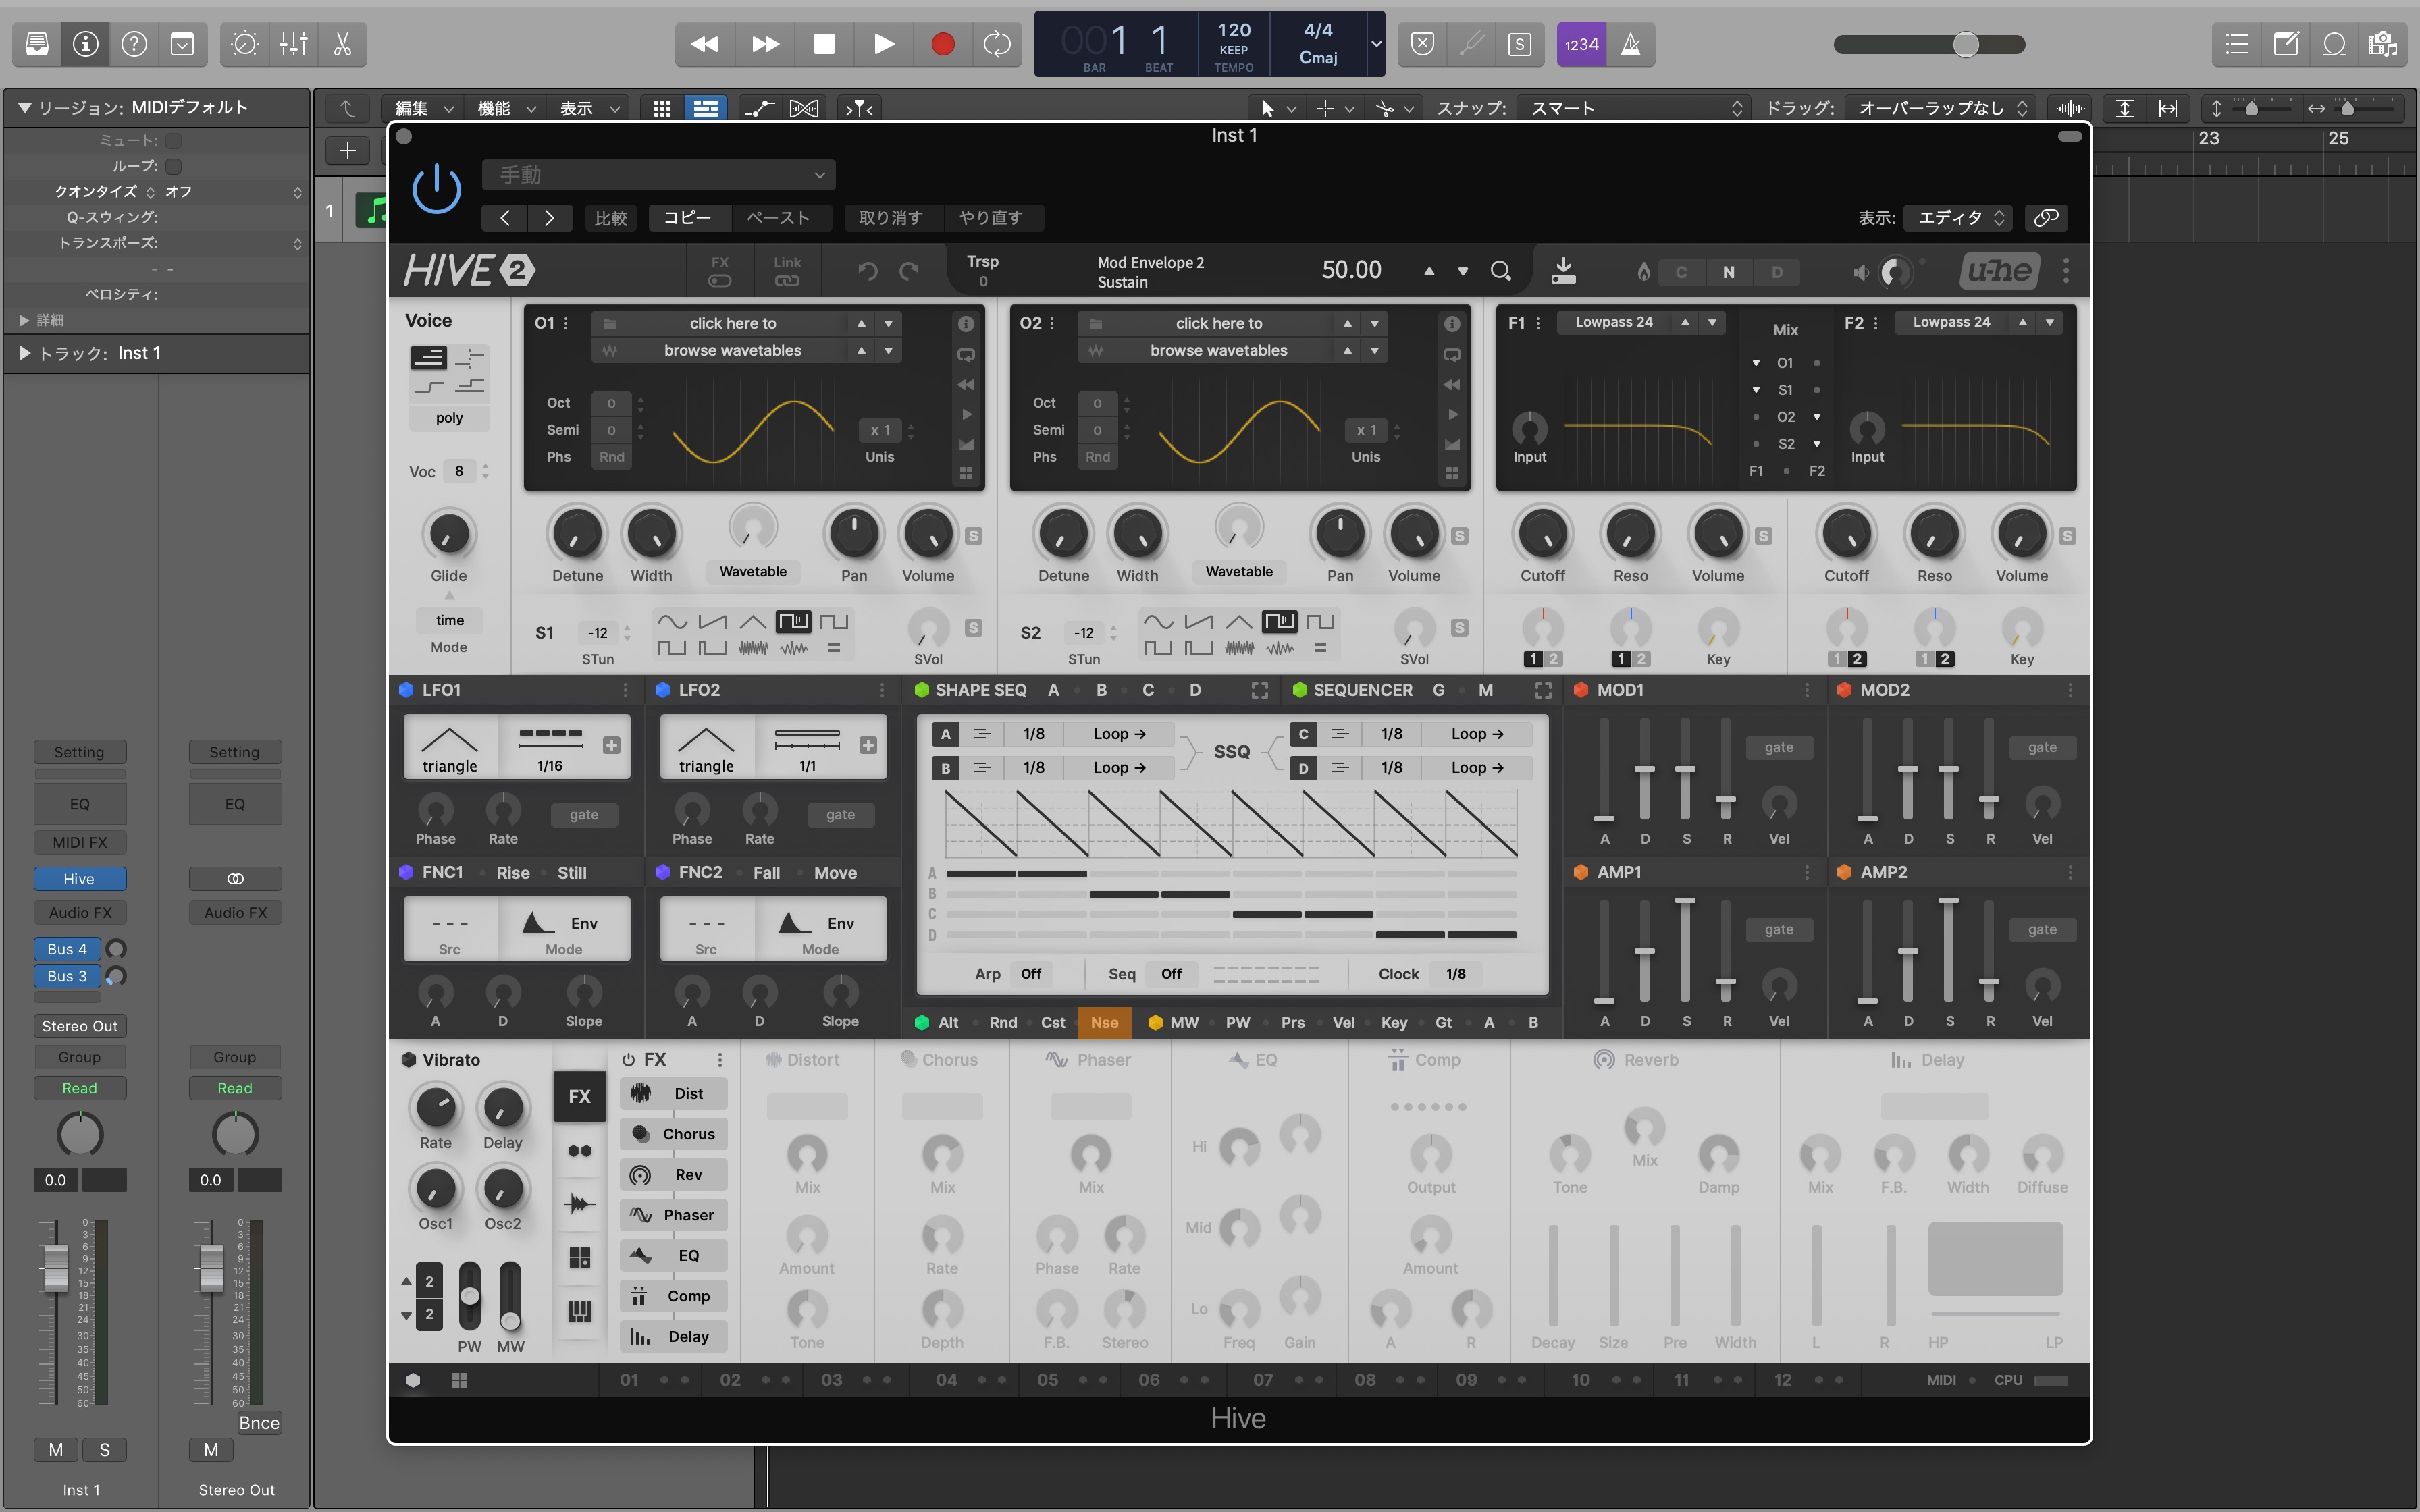This screenshot has width=2420, height=1512.
Task: Open the 機能 menu
Action: click(506, 108)
